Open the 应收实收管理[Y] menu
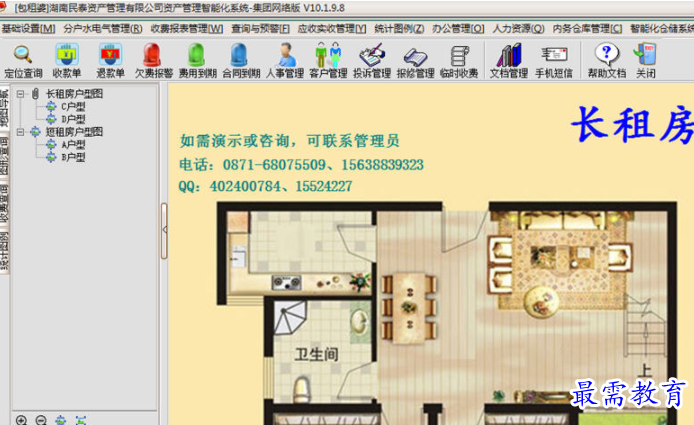This screenshot has width=694, height=425. pos(332,29)
